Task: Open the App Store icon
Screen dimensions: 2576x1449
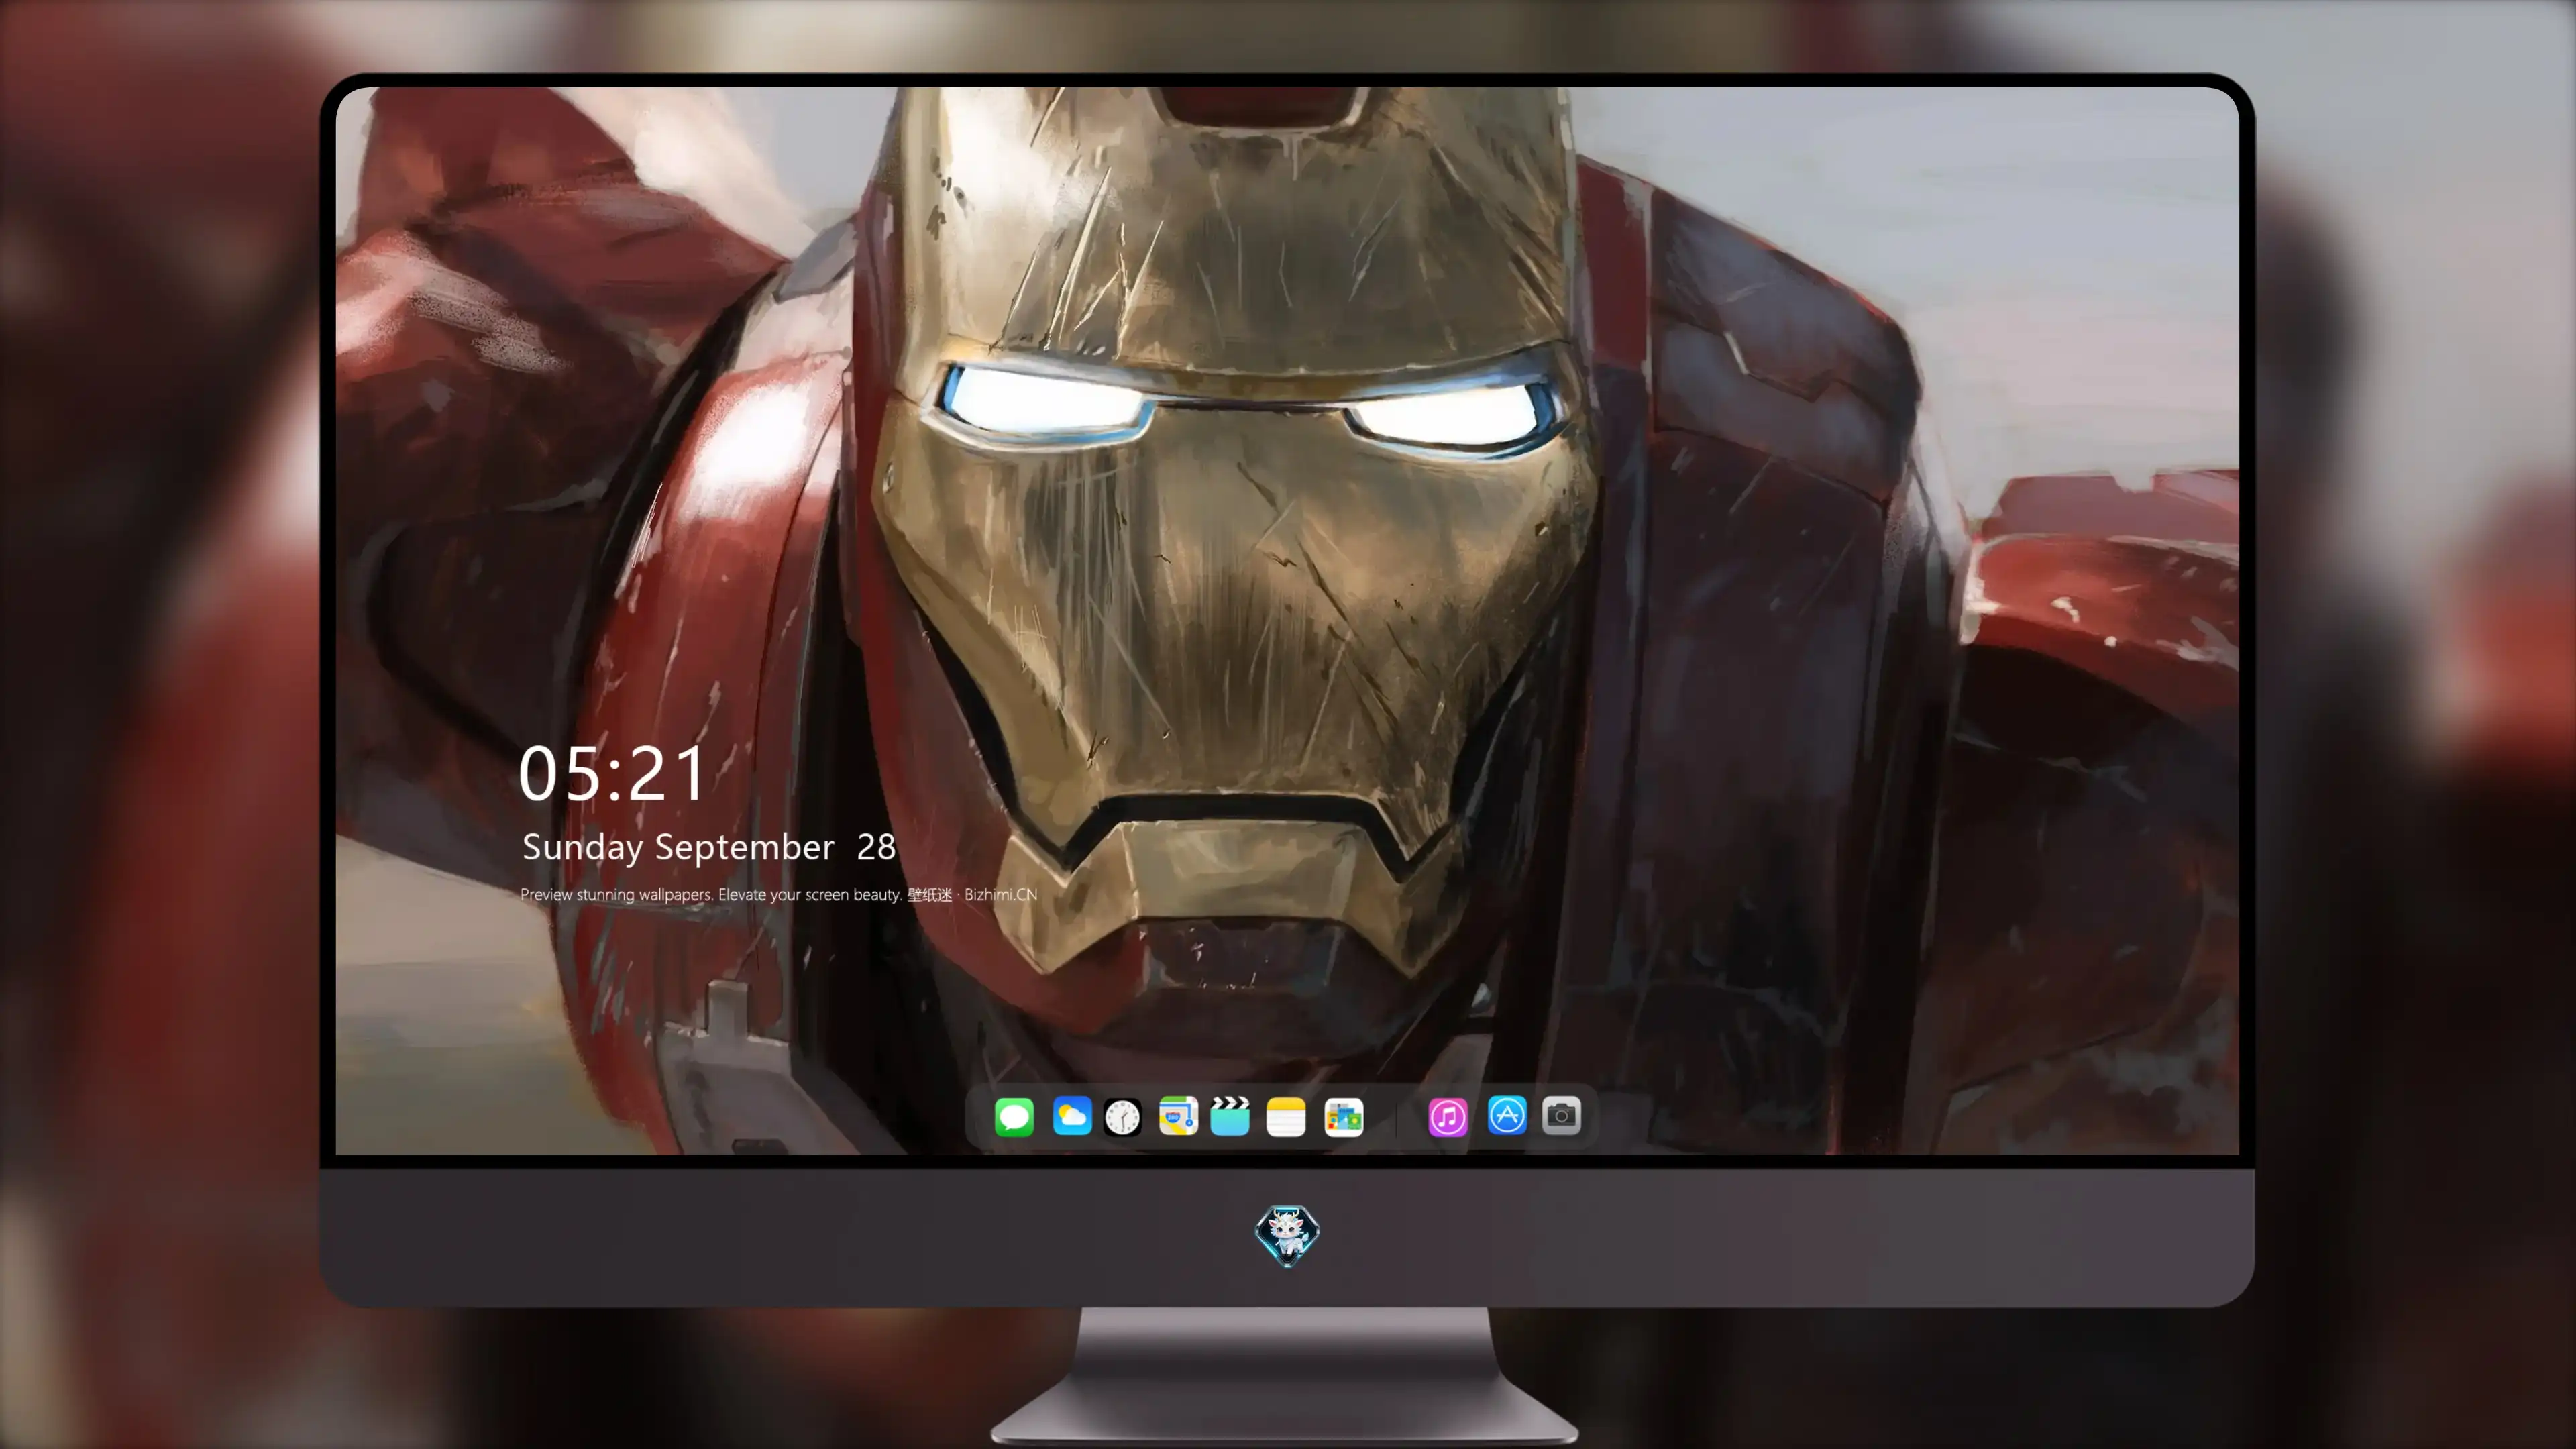Action: coord(1507,1115)
